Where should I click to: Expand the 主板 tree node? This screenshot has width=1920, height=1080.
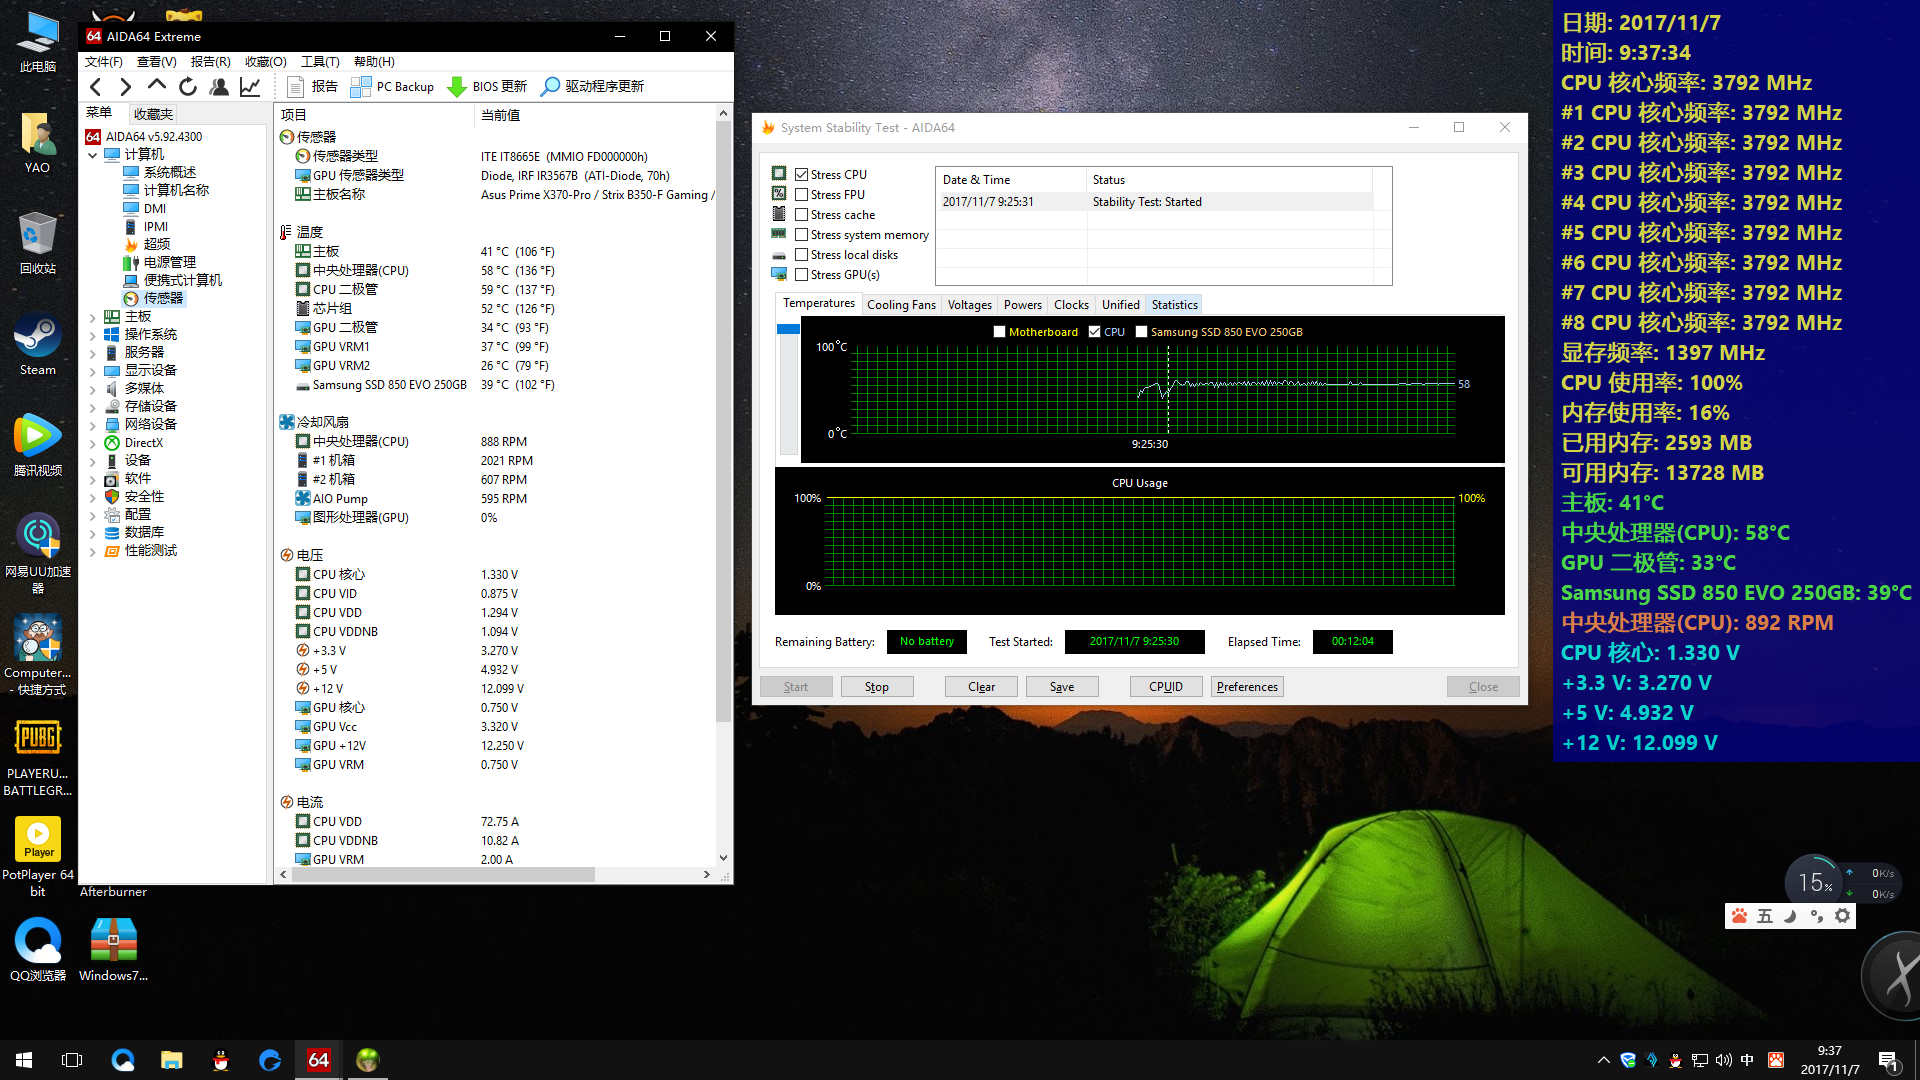93,317
